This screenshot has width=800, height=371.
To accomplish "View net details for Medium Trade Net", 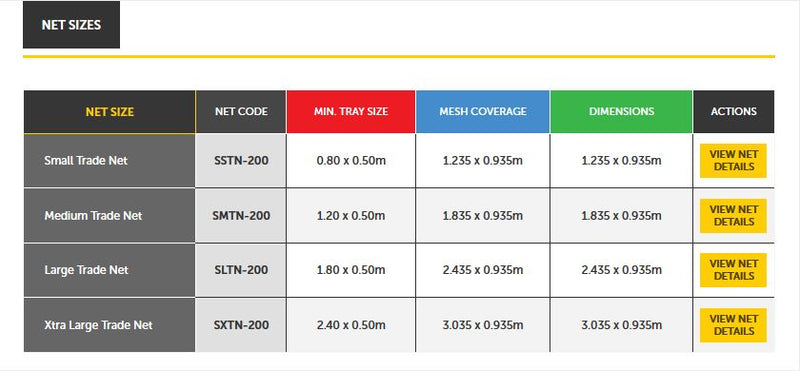I will pos(733,216).
